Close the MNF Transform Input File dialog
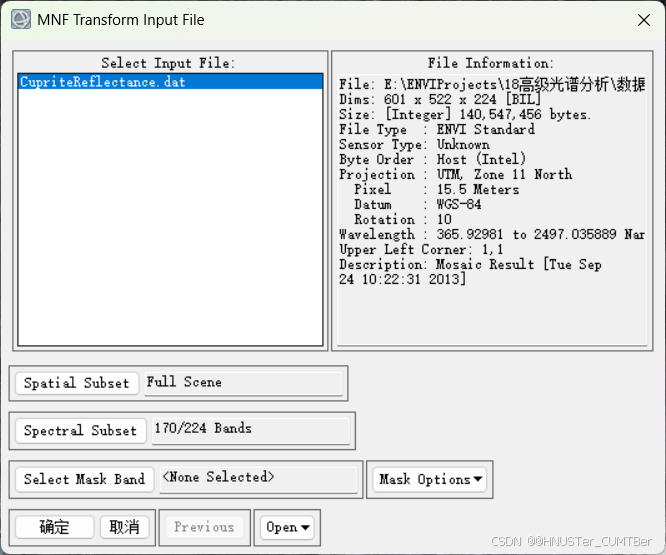 643,20
